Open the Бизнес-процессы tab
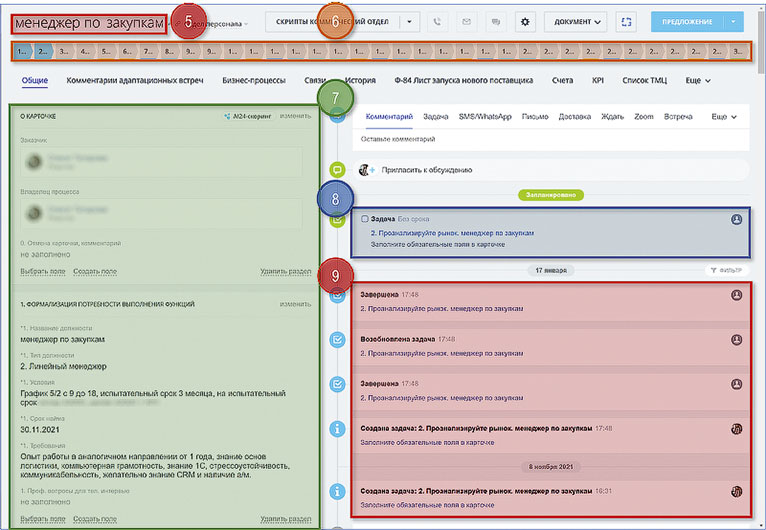Screen dimensions: 766x530 (254, 80)
